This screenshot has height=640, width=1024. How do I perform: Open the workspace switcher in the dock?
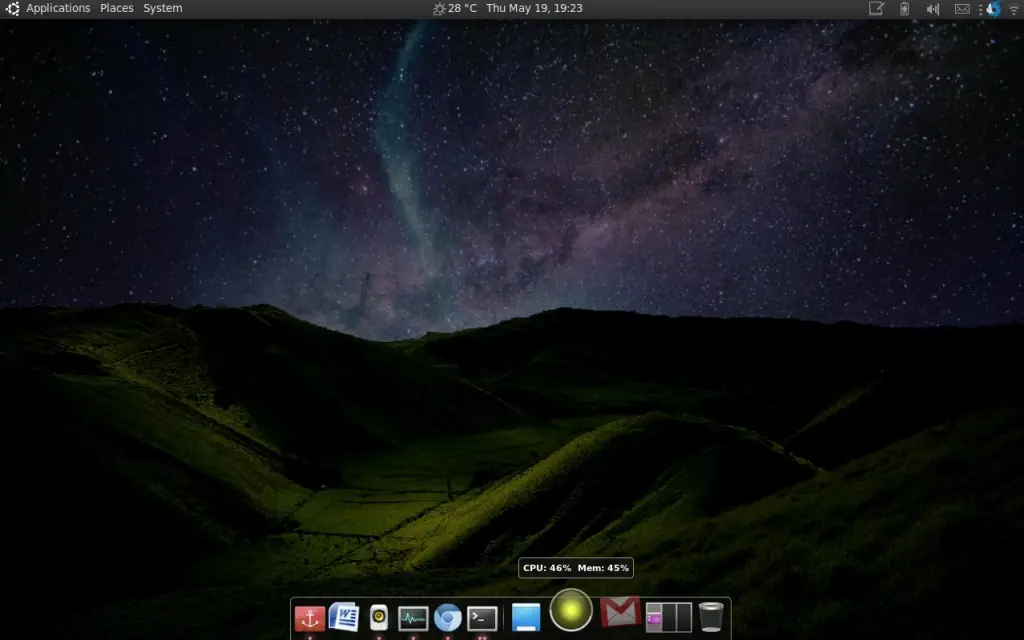(668, 617)
